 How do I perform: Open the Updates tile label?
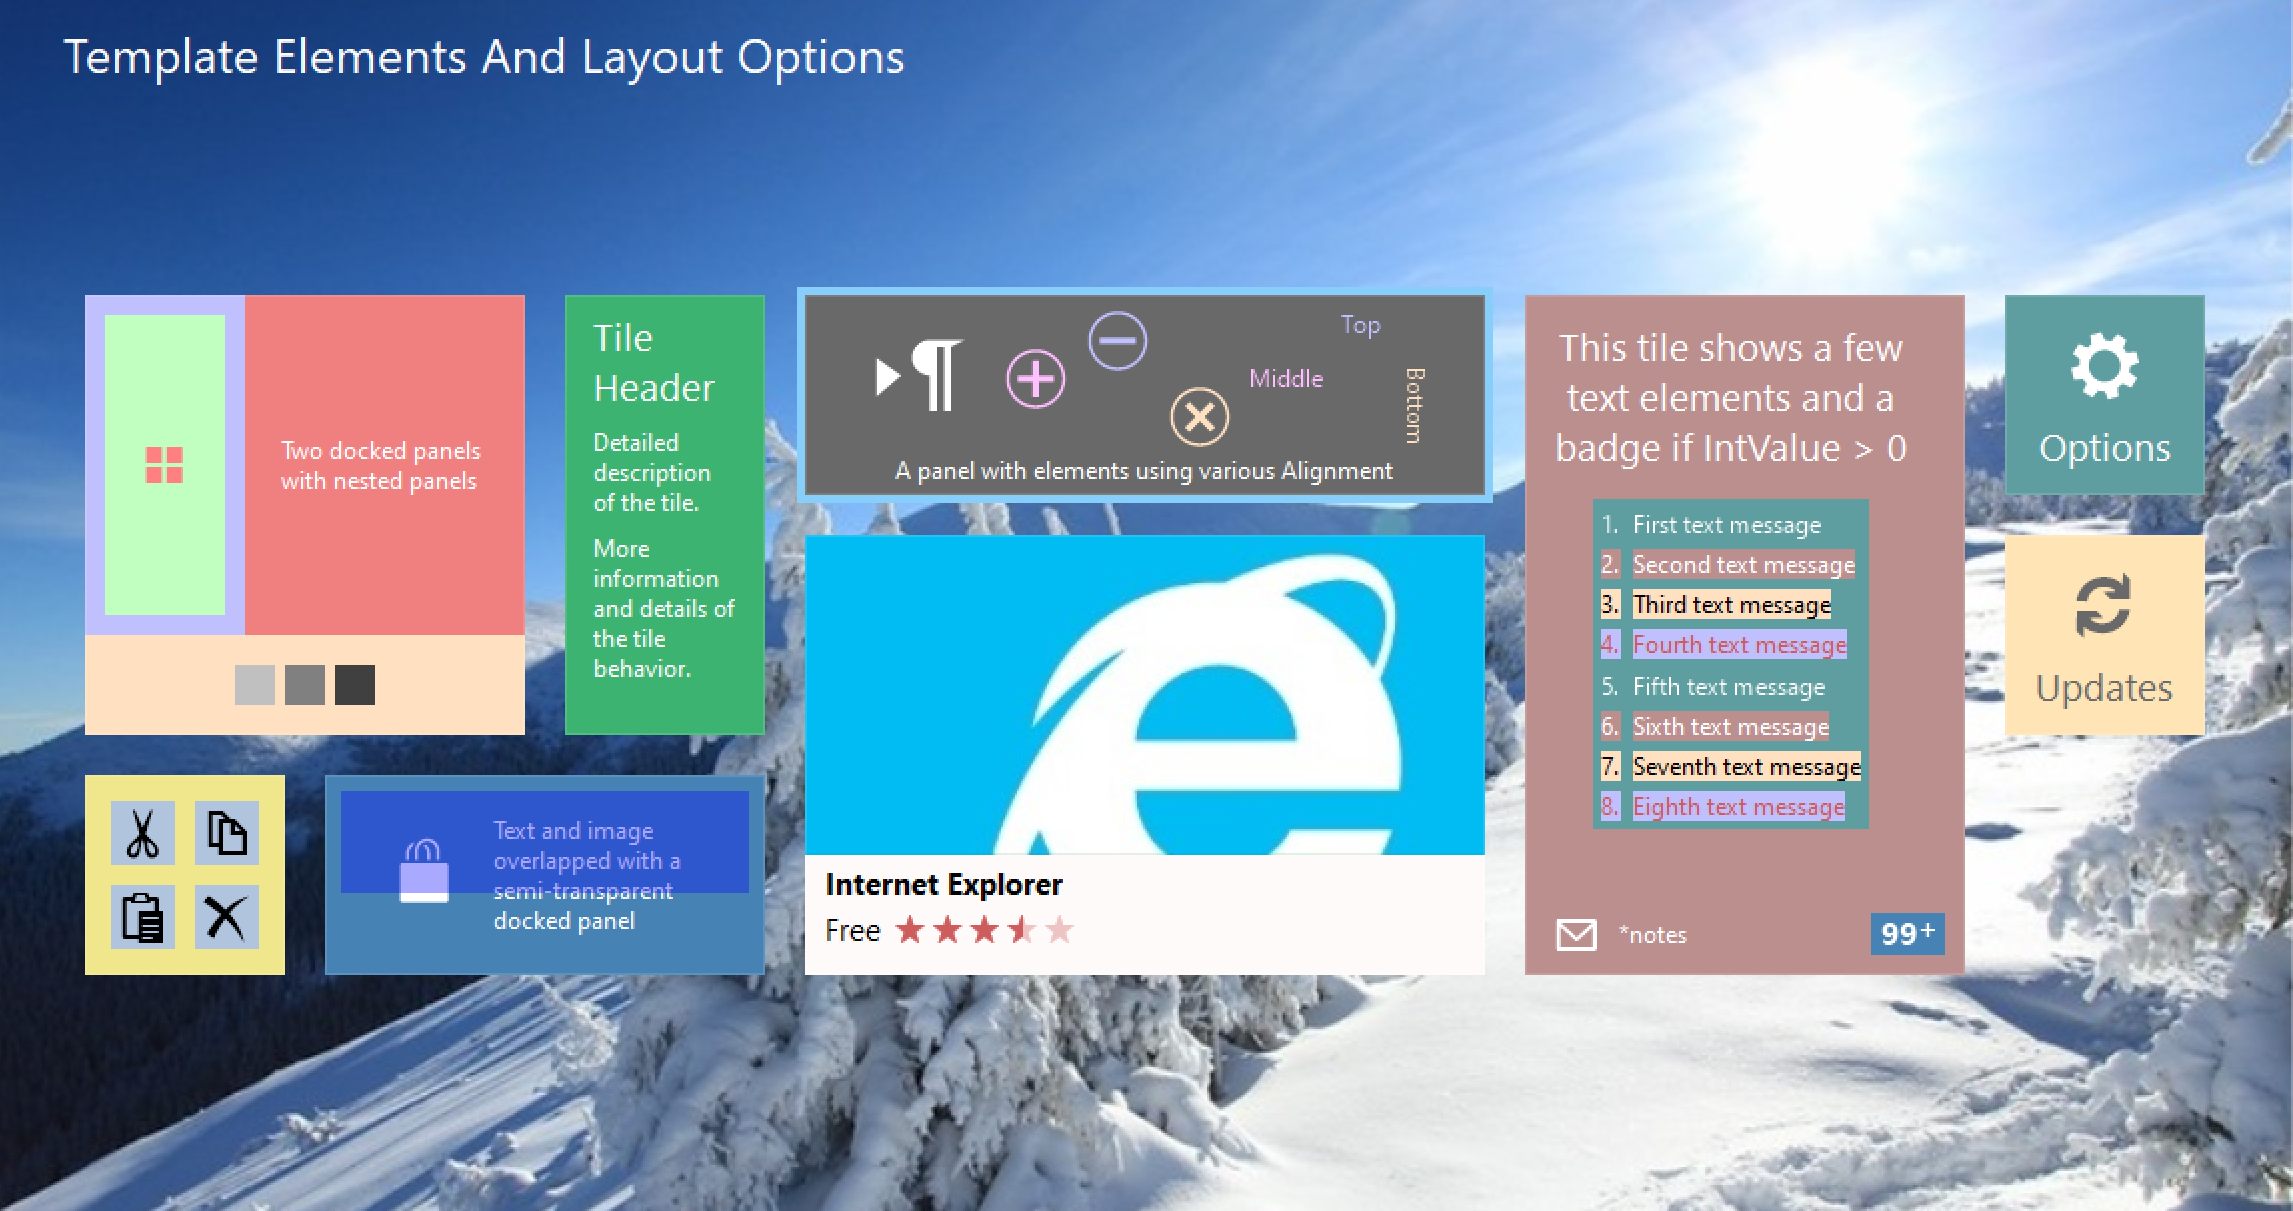click(x=2104, y=687)
